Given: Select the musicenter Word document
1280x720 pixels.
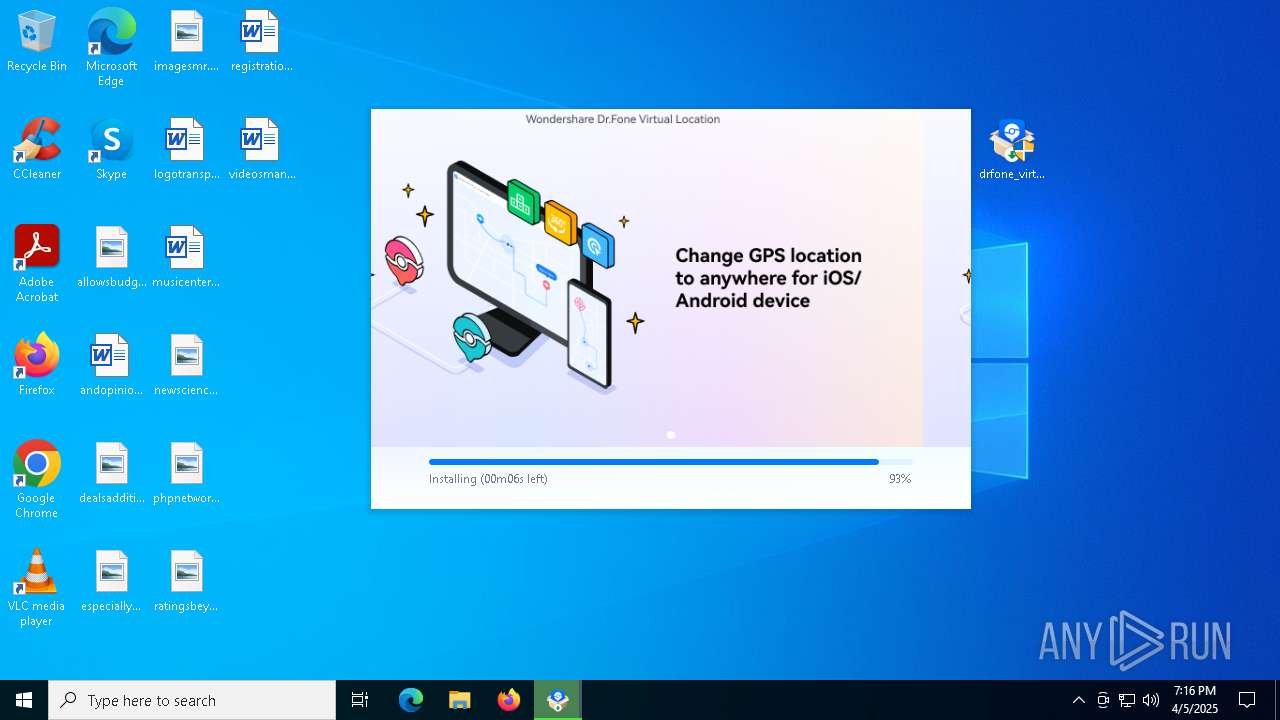Looking at the screenshot, I should coord(186,258).
